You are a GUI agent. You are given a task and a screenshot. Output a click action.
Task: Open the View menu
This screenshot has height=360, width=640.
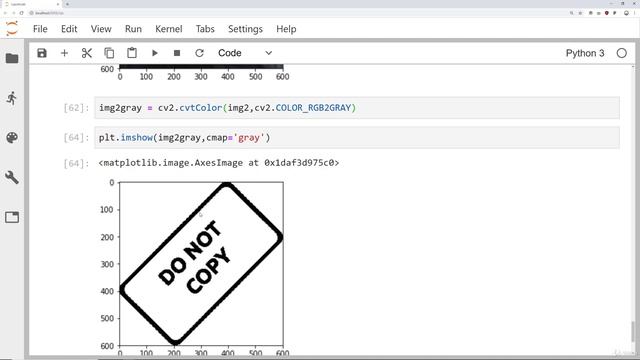(x=101, y=29)
